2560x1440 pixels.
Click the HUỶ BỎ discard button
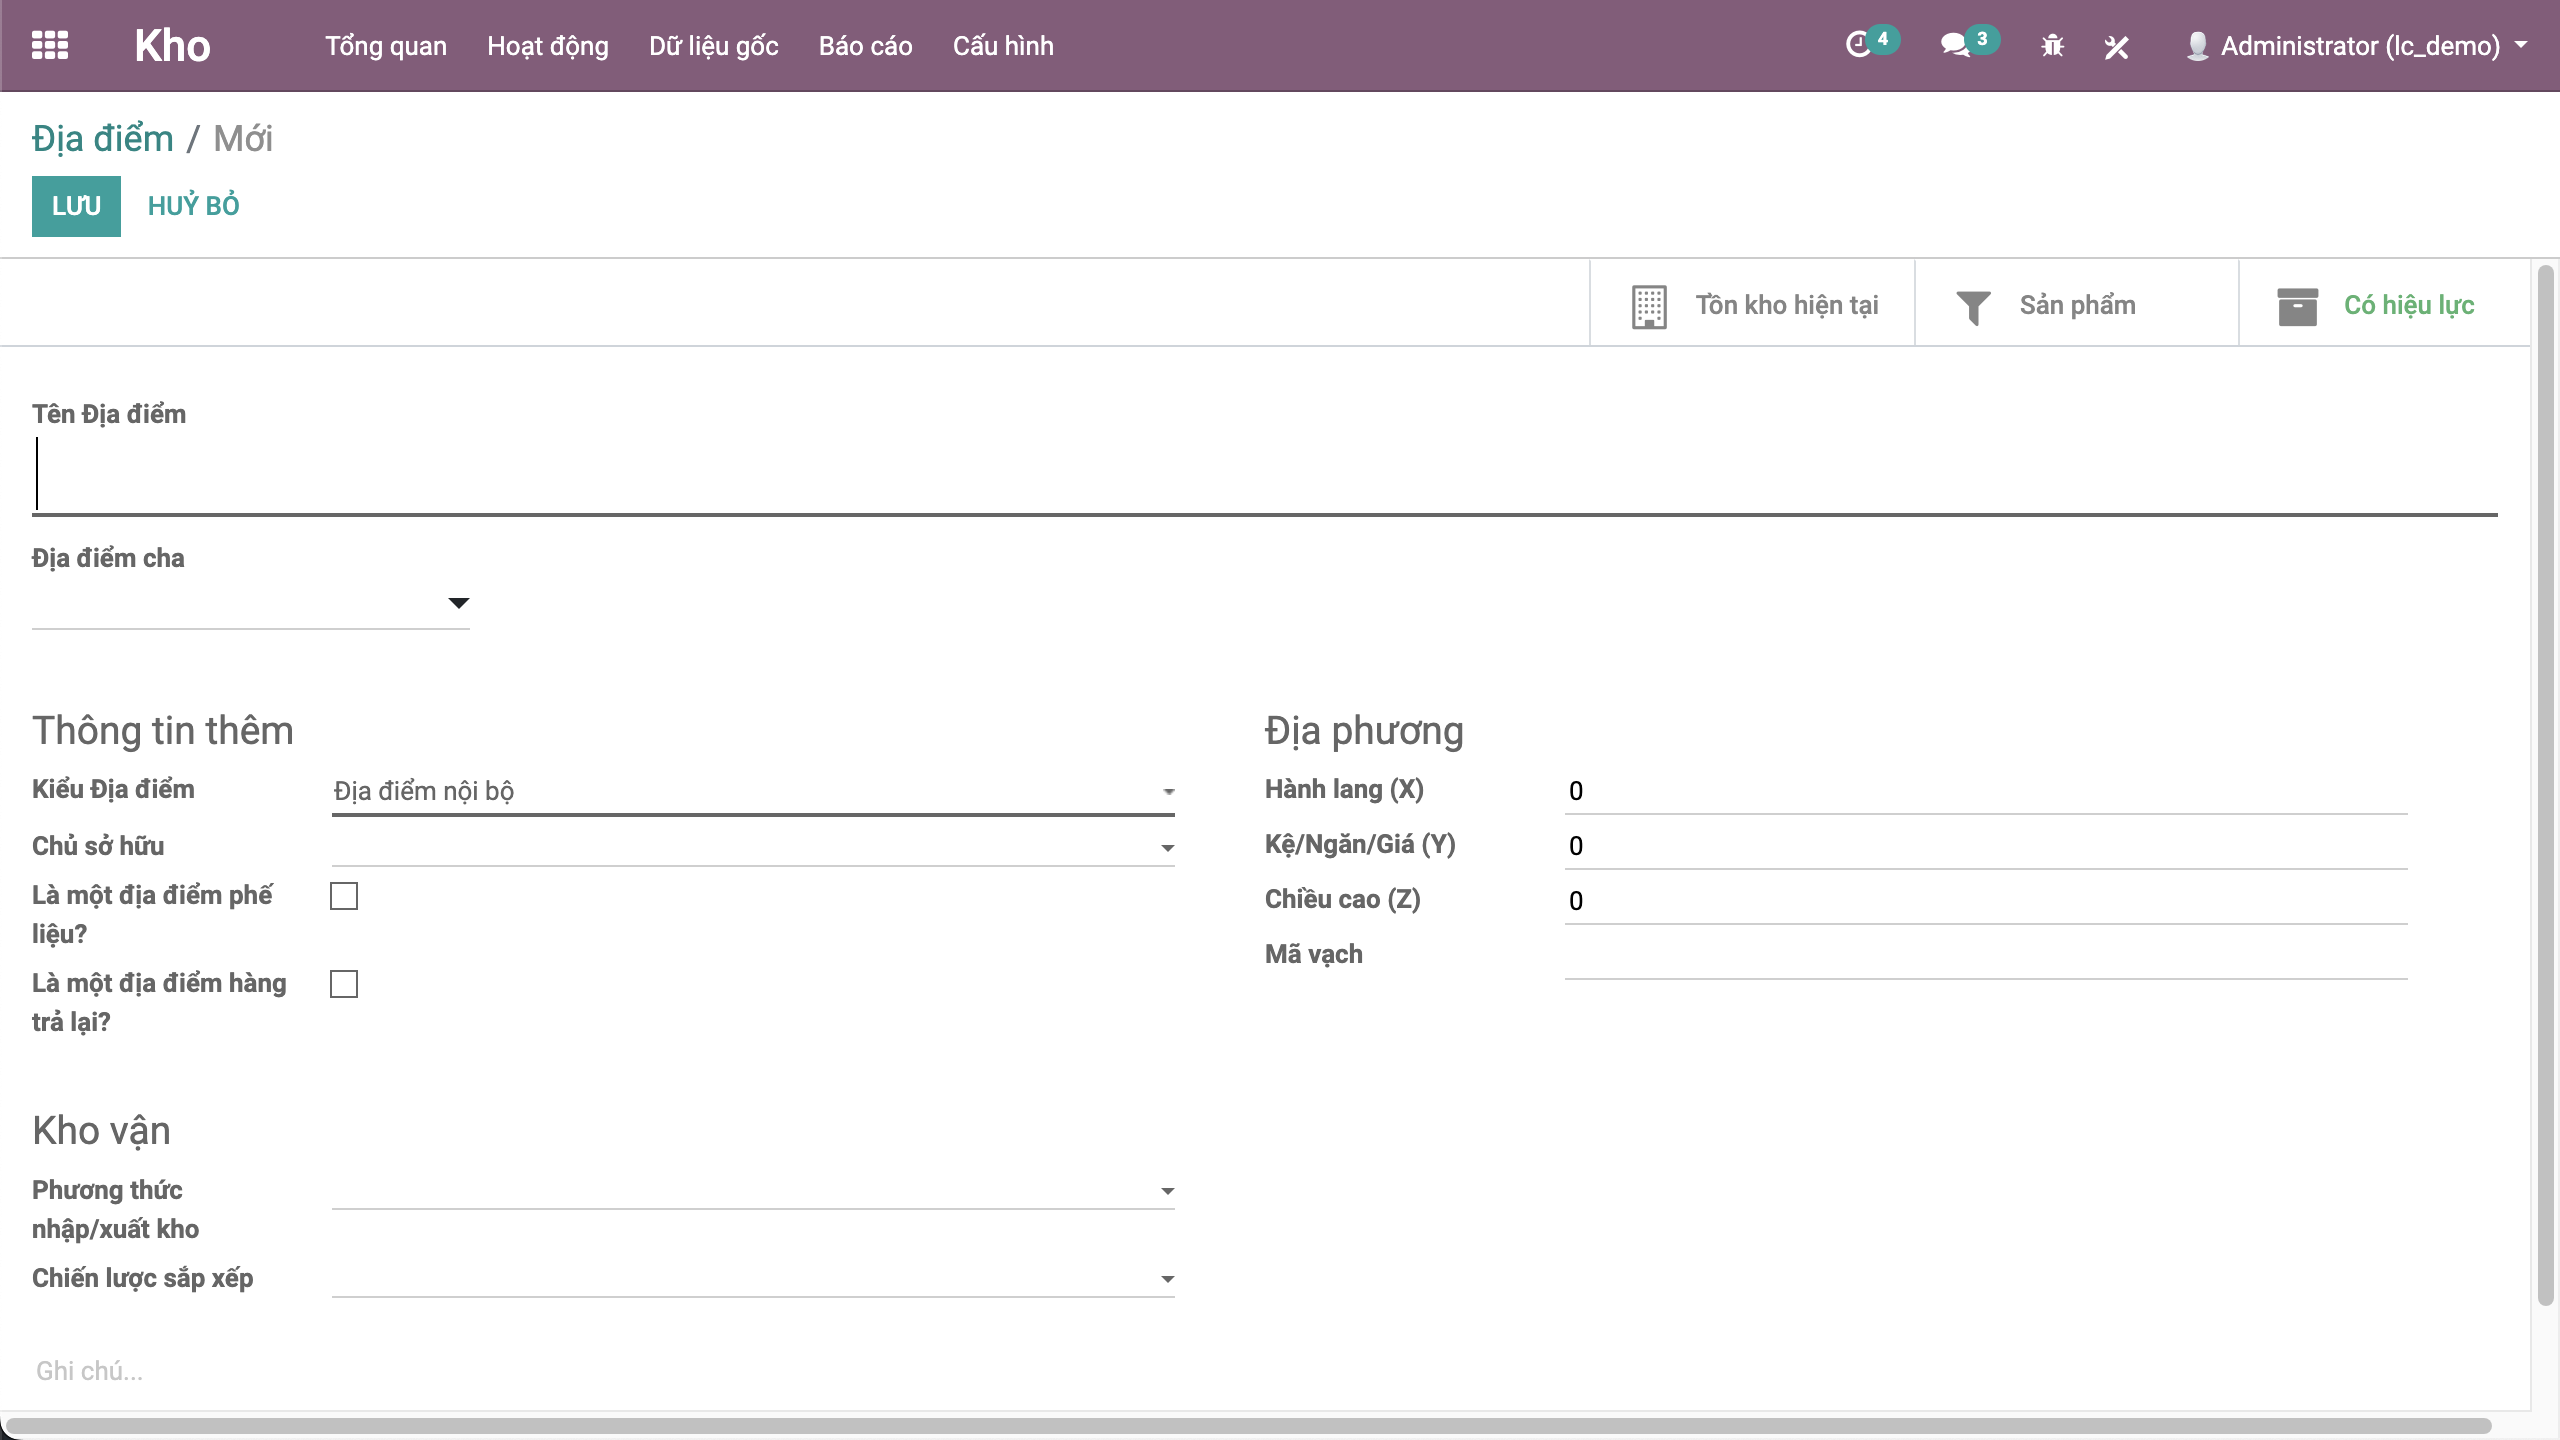[x=193, y=206]
